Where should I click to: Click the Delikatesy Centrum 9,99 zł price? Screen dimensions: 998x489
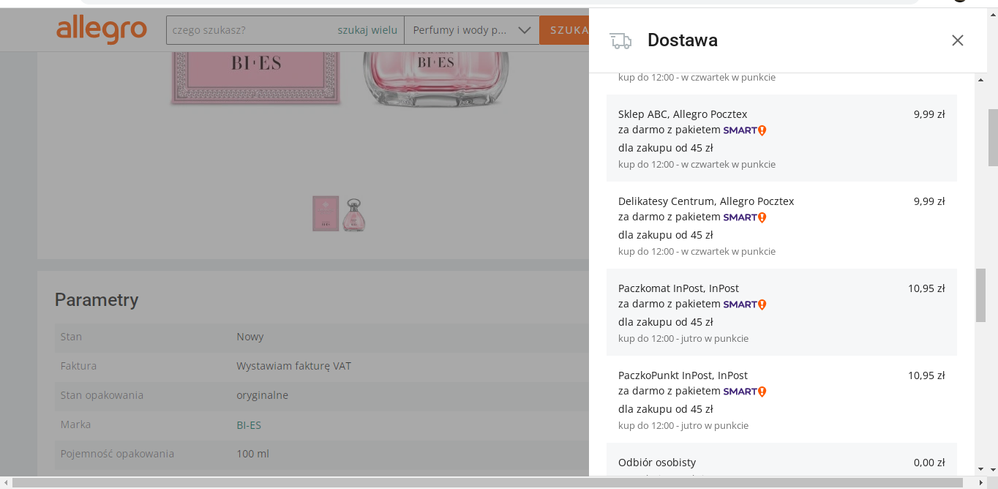click(929, 201)
